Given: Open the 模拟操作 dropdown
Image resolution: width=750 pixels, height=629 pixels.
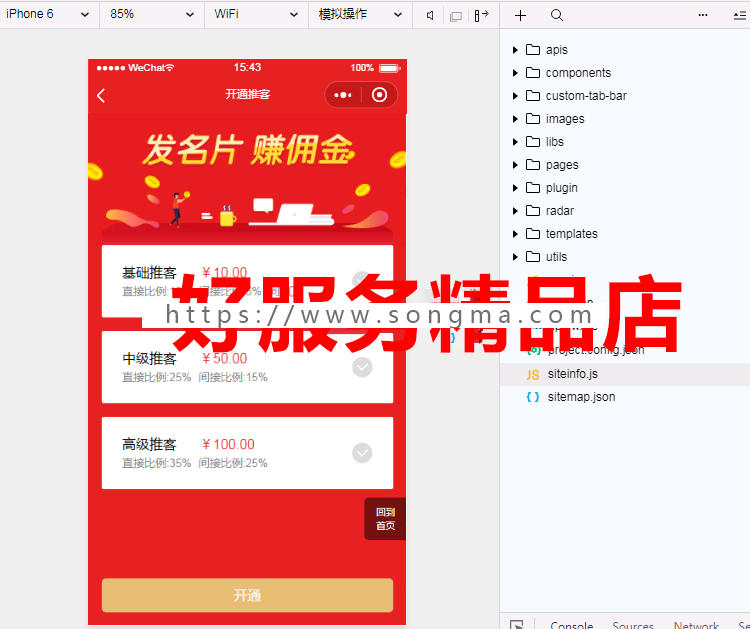Looking at the screenshot, I should [x=360, y=14].
